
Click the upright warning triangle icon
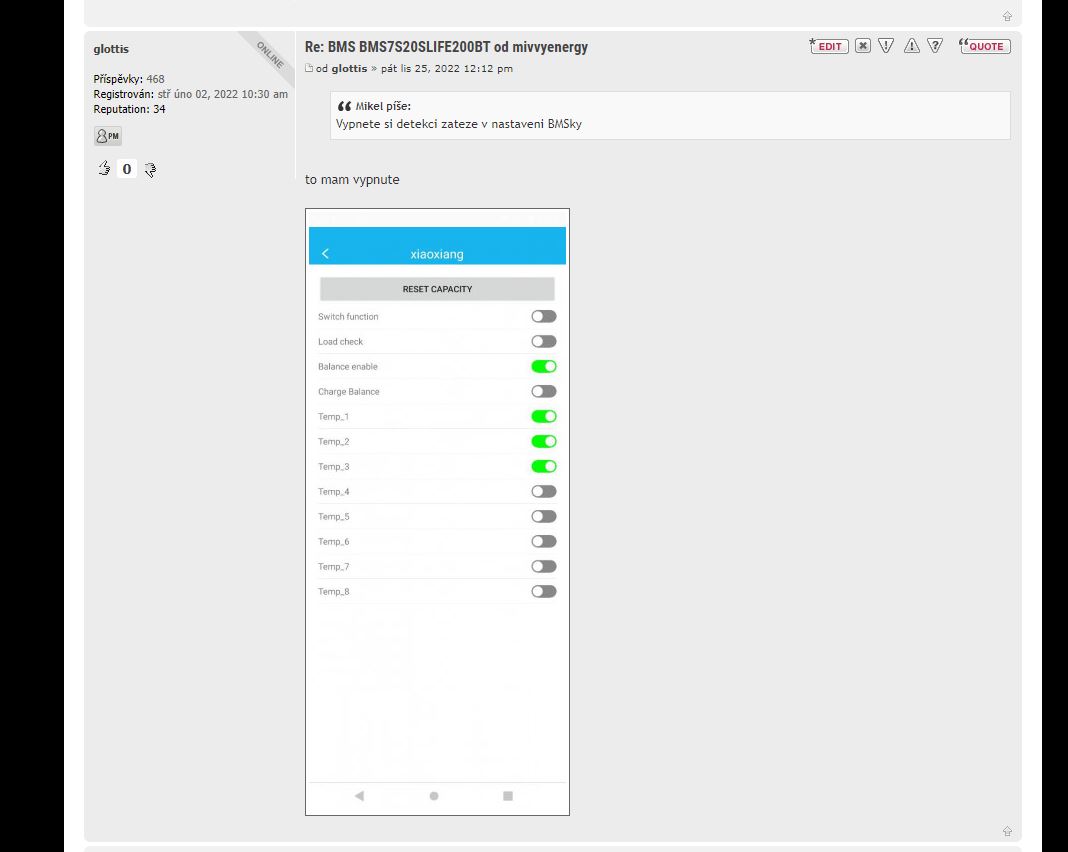tap(911, 46)
